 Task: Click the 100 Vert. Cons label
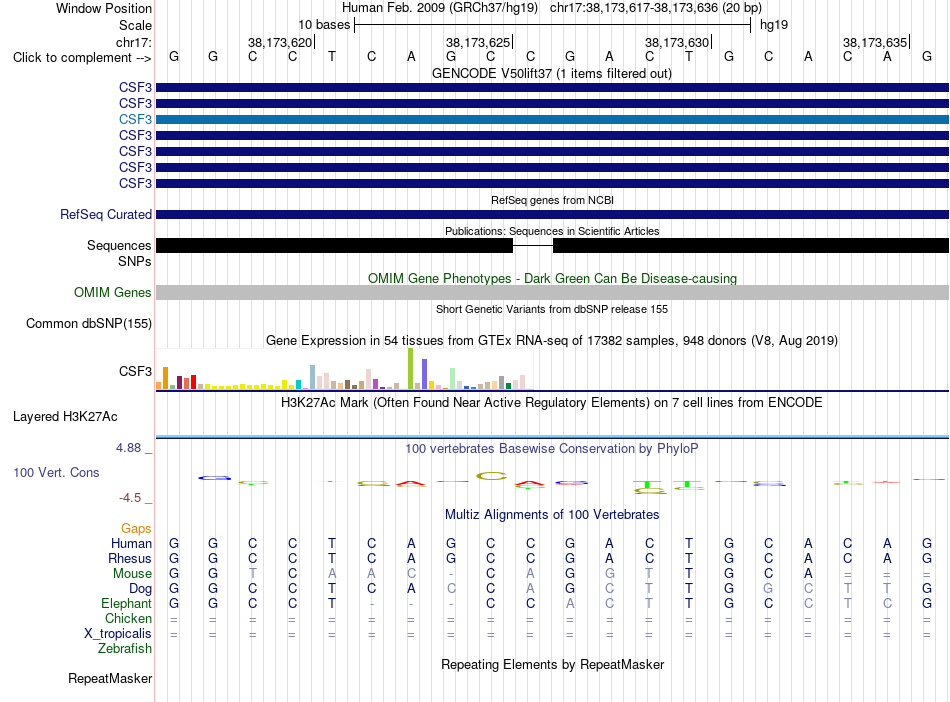click(x=56, y=472)
